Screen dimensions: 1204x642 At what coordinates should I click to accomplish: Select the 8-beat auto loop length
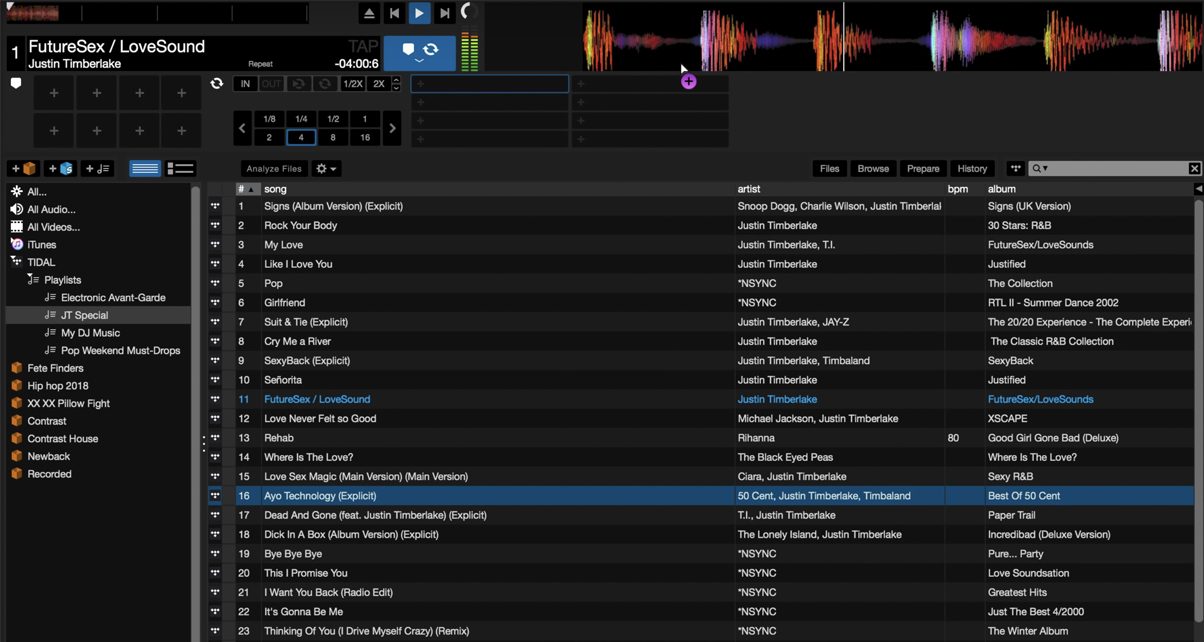(333, 138)
